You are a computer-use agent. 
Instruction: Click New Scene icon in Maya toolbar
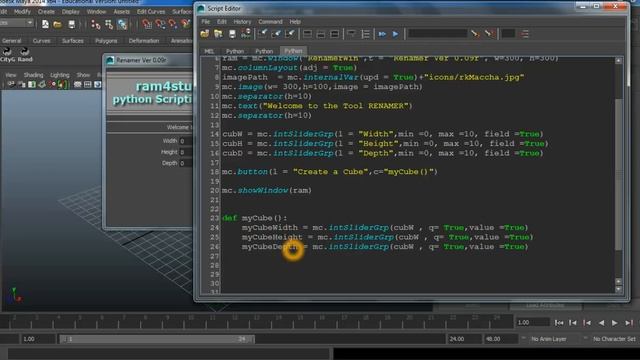coord(45,24)
